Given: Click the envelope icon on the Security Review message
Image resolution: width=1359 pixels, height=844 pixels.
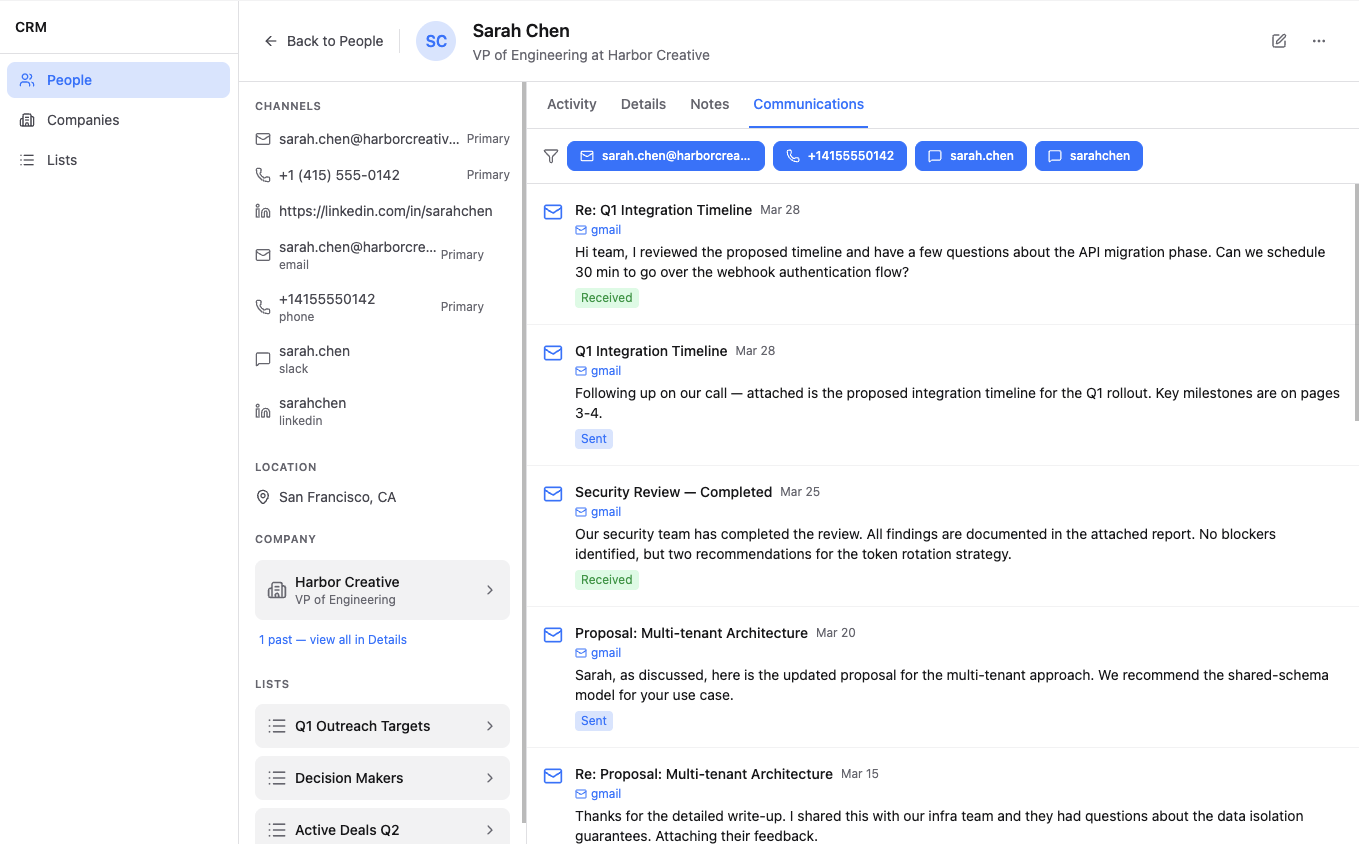Looking at the screenshot, I should pos(553,493).
